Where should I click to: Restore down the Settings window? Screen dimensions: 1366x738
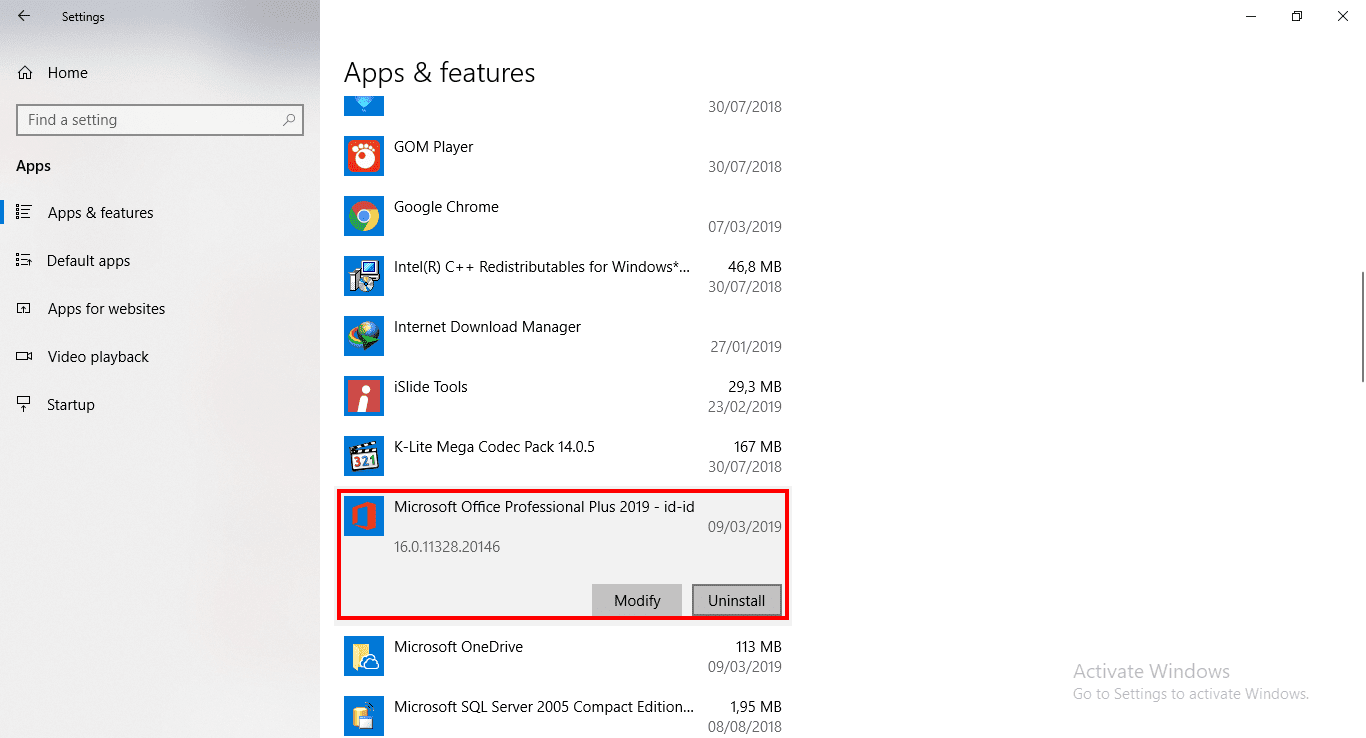[1297, 16]
